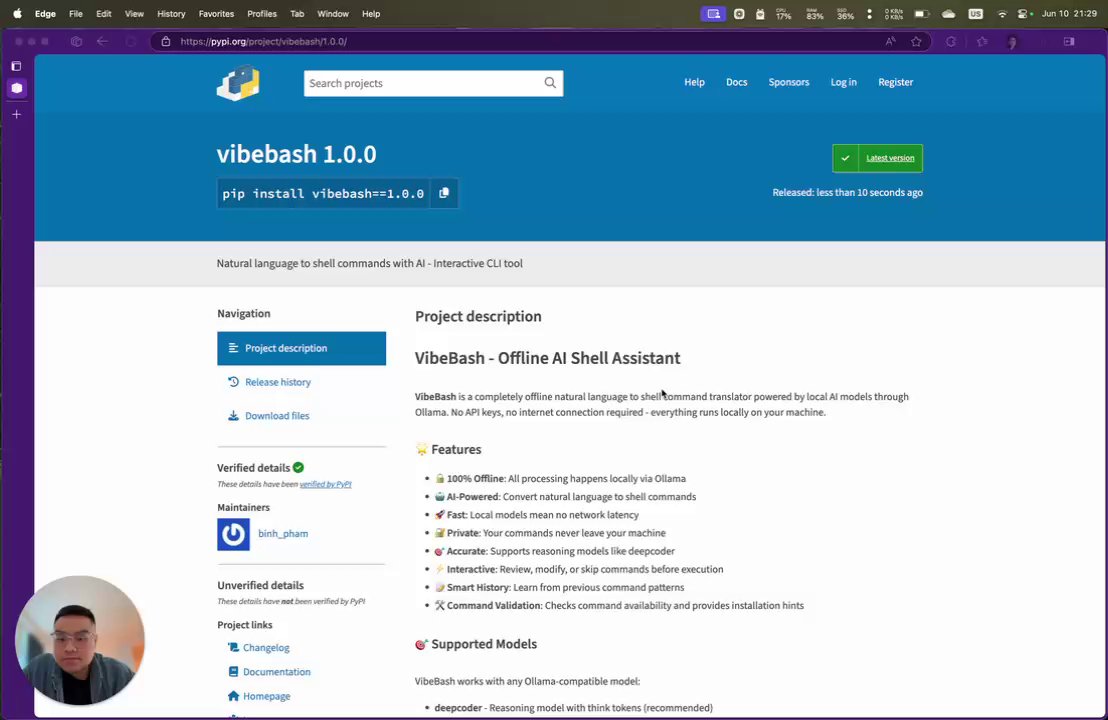This screenshot has height=720, width=1108.
Task: Open the View menu
Action: [134, 13]
